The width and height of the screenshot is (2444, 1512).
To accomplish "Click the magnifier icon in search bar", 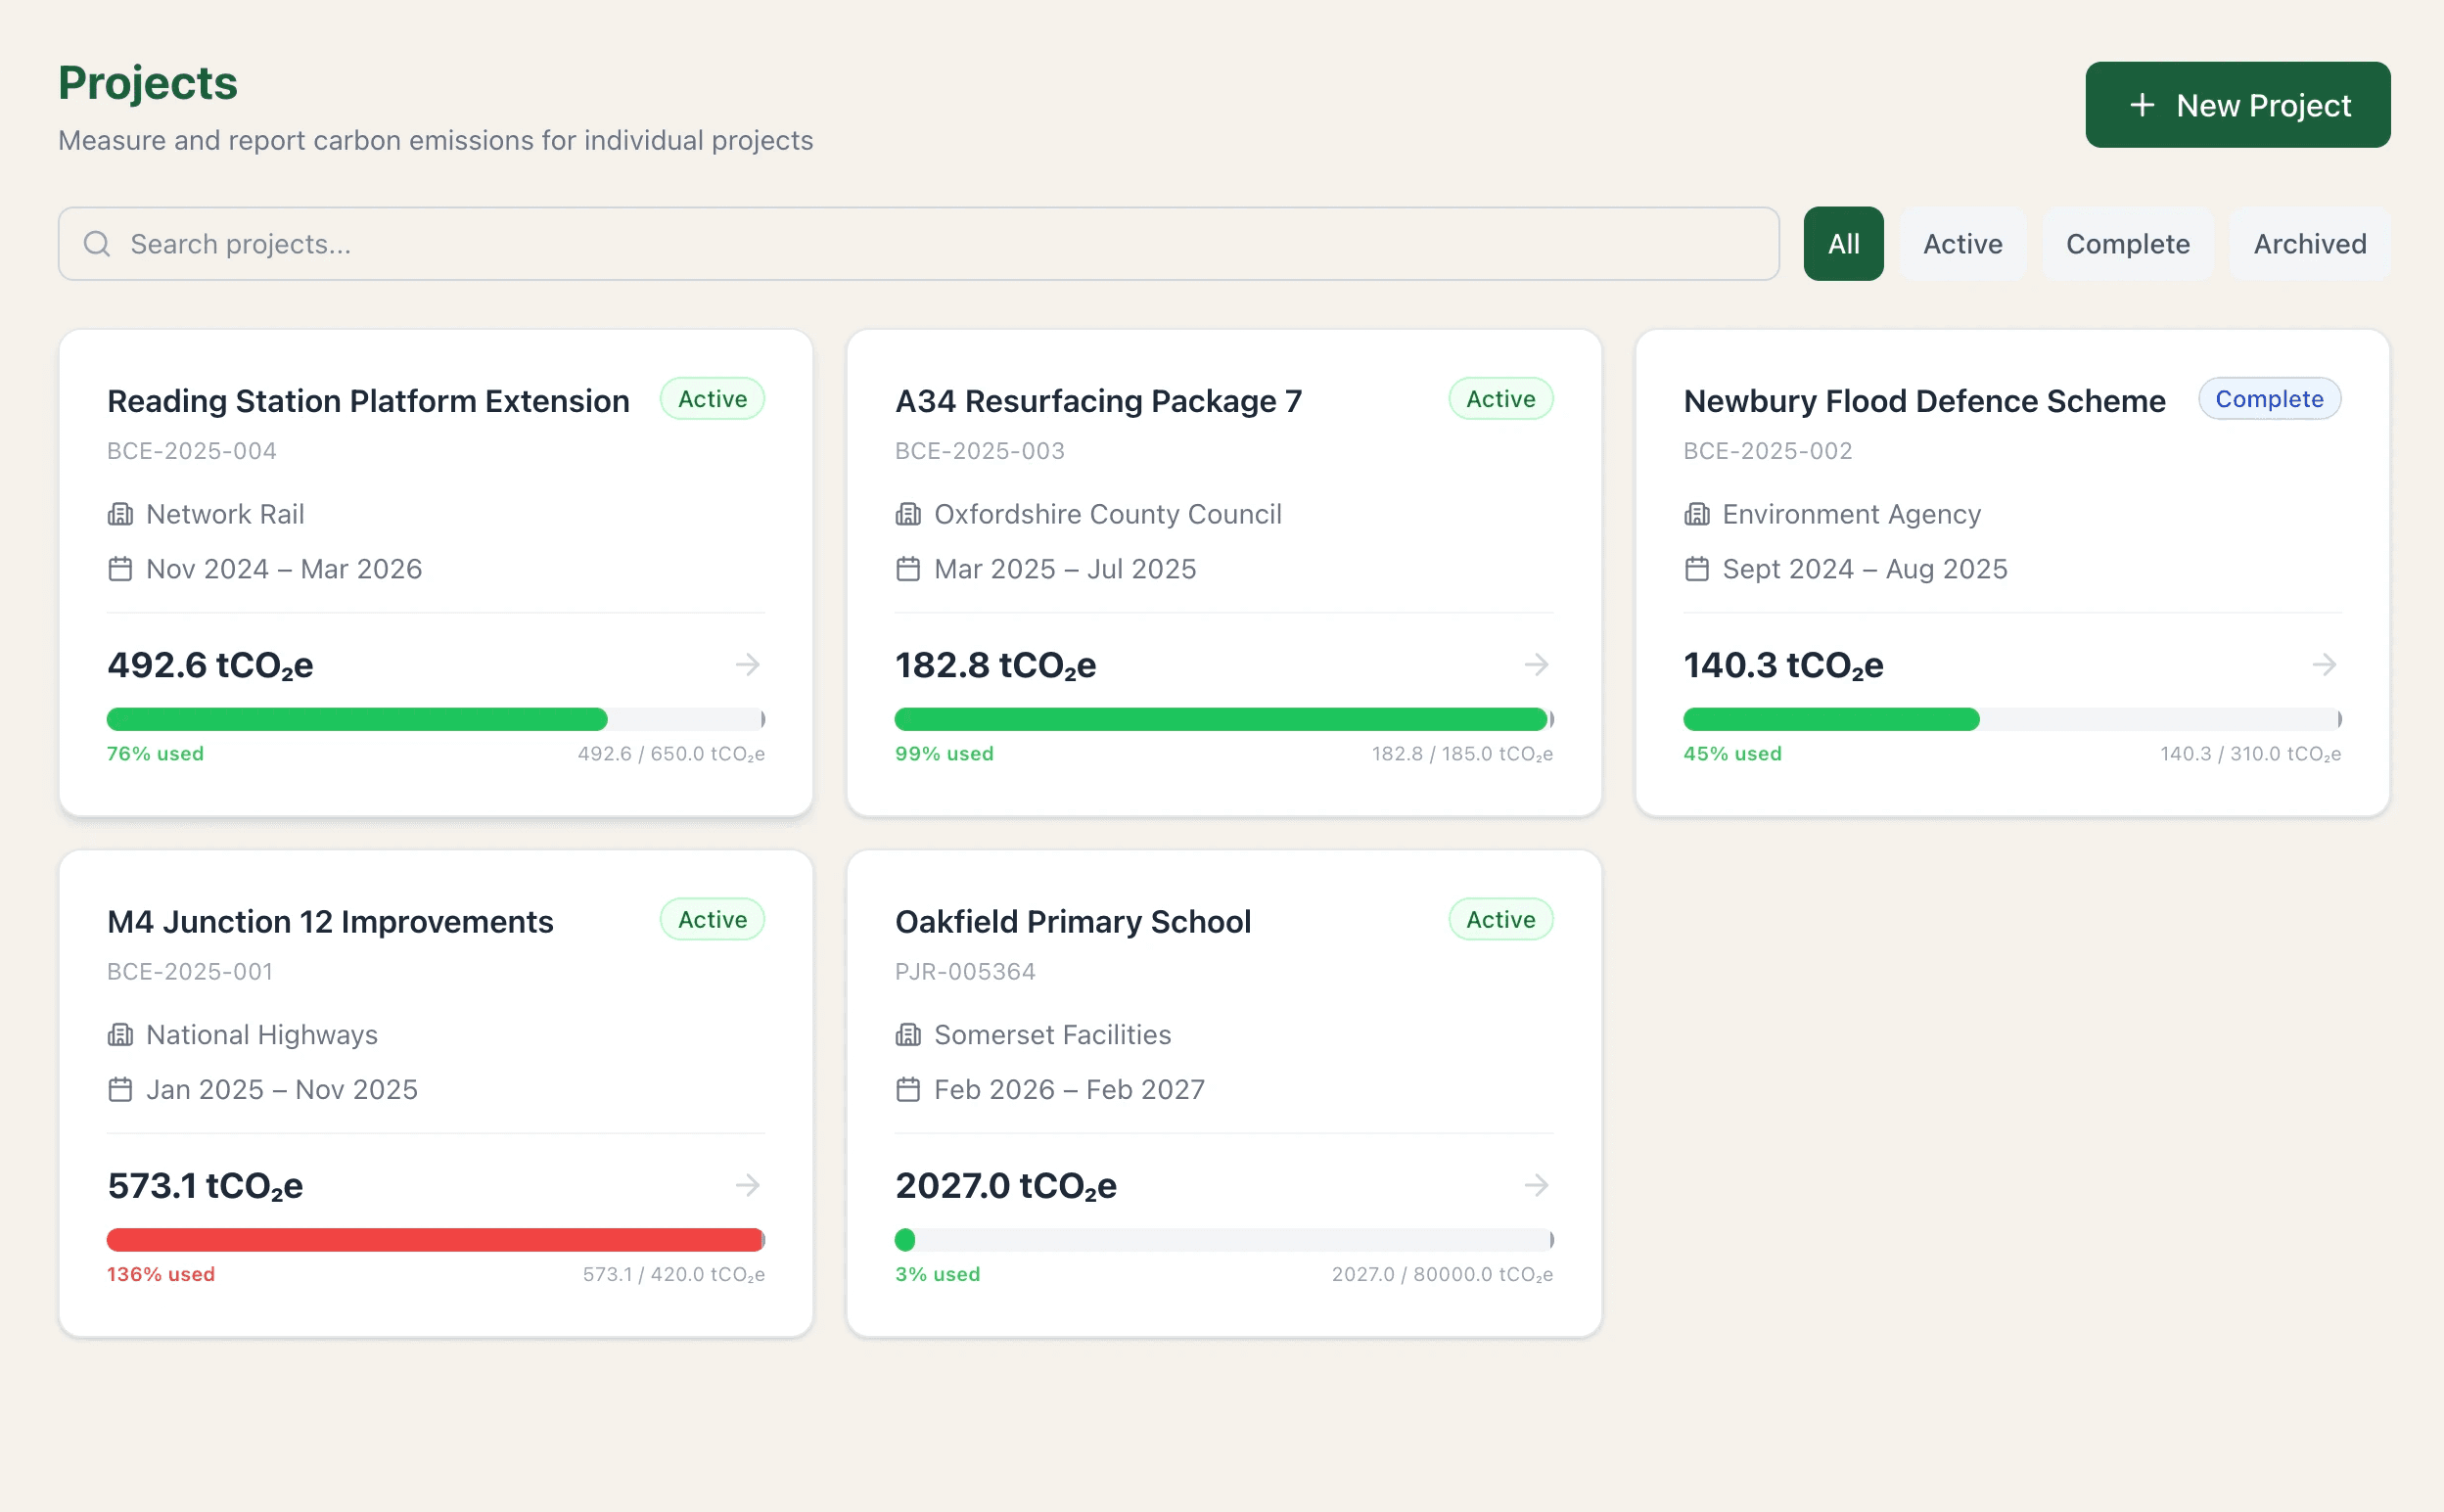I will point(97,244).
